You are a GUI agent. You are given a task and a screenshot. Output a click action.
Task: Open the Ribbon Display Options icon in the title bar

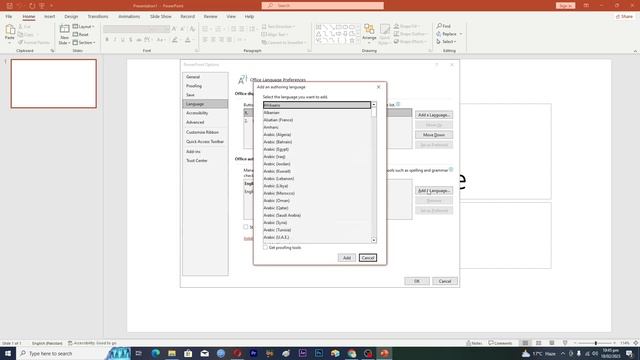[x=586, y=6]
